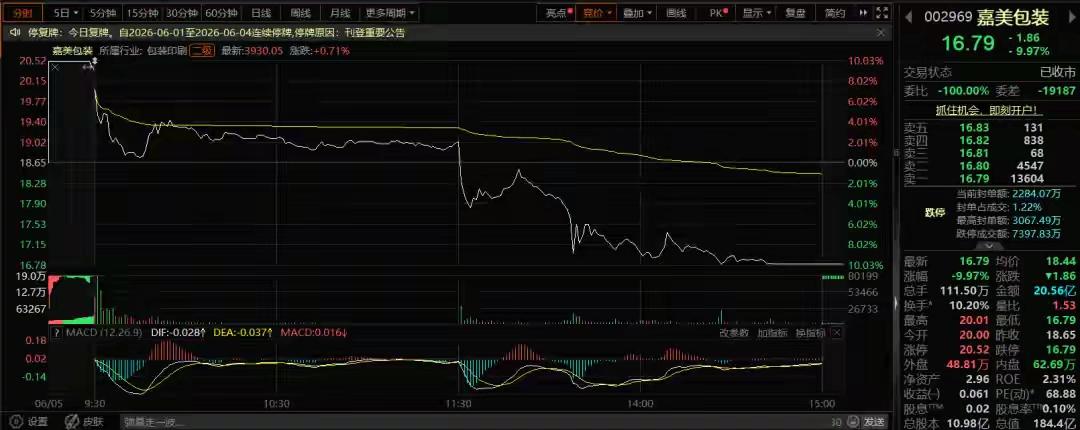This screenshot has height=430, width=1080.
Task: Click the 发送 send button
Action: [x=875, y=422]
